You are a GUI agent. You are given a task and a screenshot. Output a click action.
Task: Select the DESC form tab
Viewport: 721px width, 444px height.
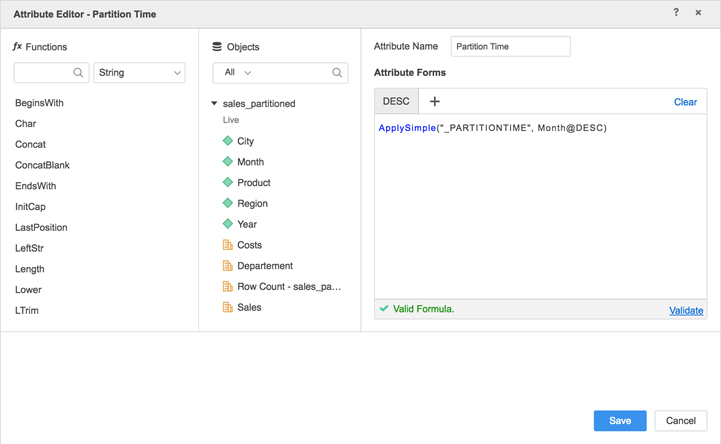[x=396, y=101]
